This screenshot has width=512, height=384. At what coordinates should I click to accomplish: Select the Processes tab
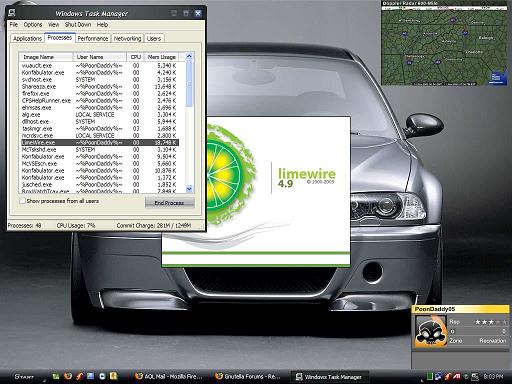(60, 37)
